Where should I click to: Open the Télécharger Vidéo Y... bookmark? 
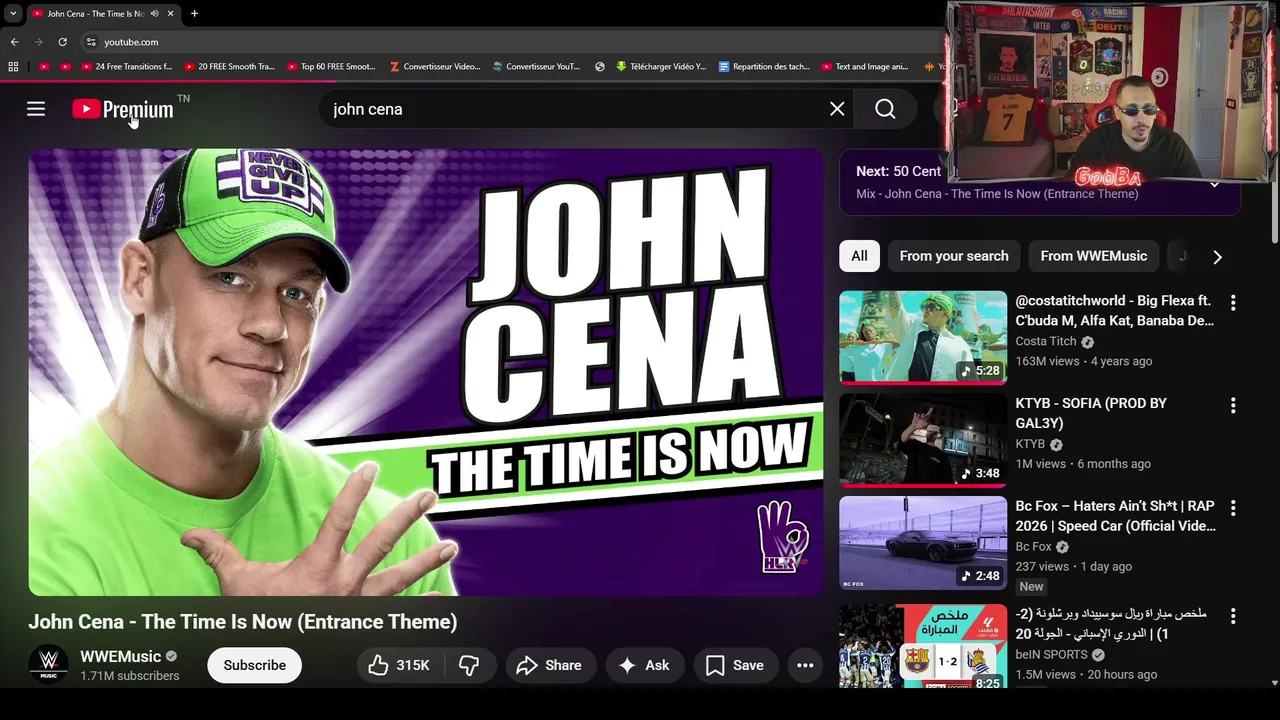click(x=661, y=67)
